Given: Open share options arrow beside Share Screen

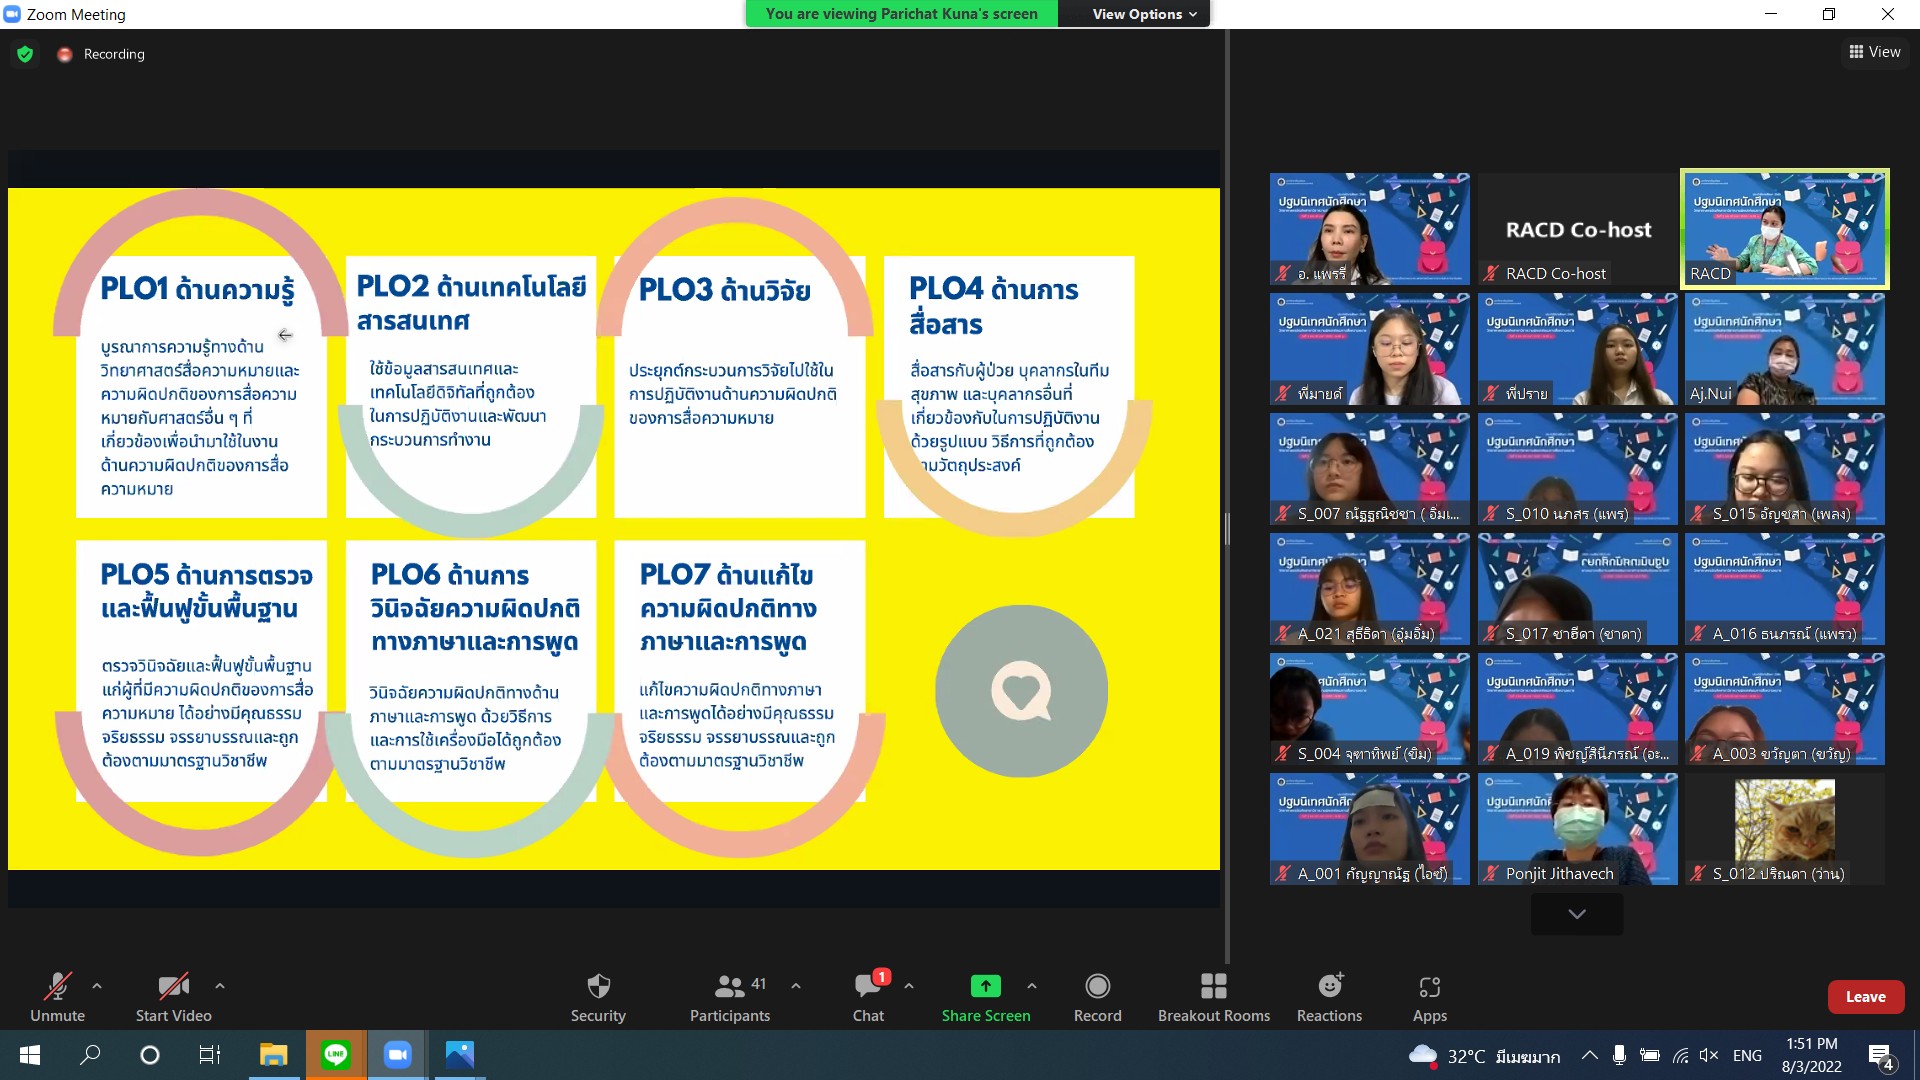Looking at the screenshot, I should (1032, 986).
